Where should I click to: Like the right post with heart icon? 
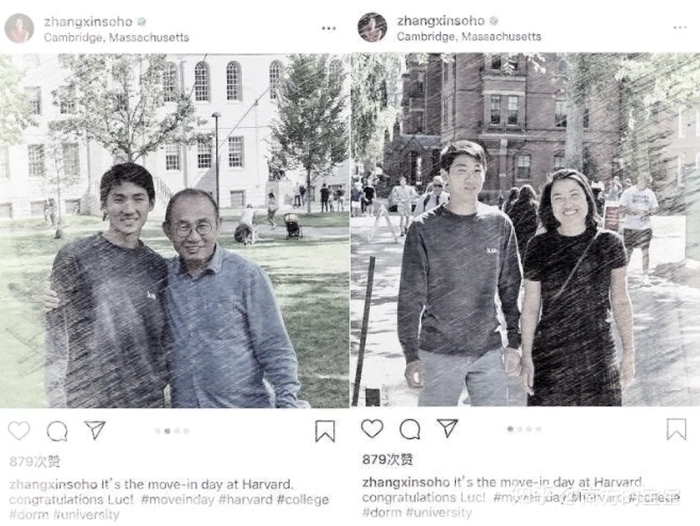click(x=372, y=429)
